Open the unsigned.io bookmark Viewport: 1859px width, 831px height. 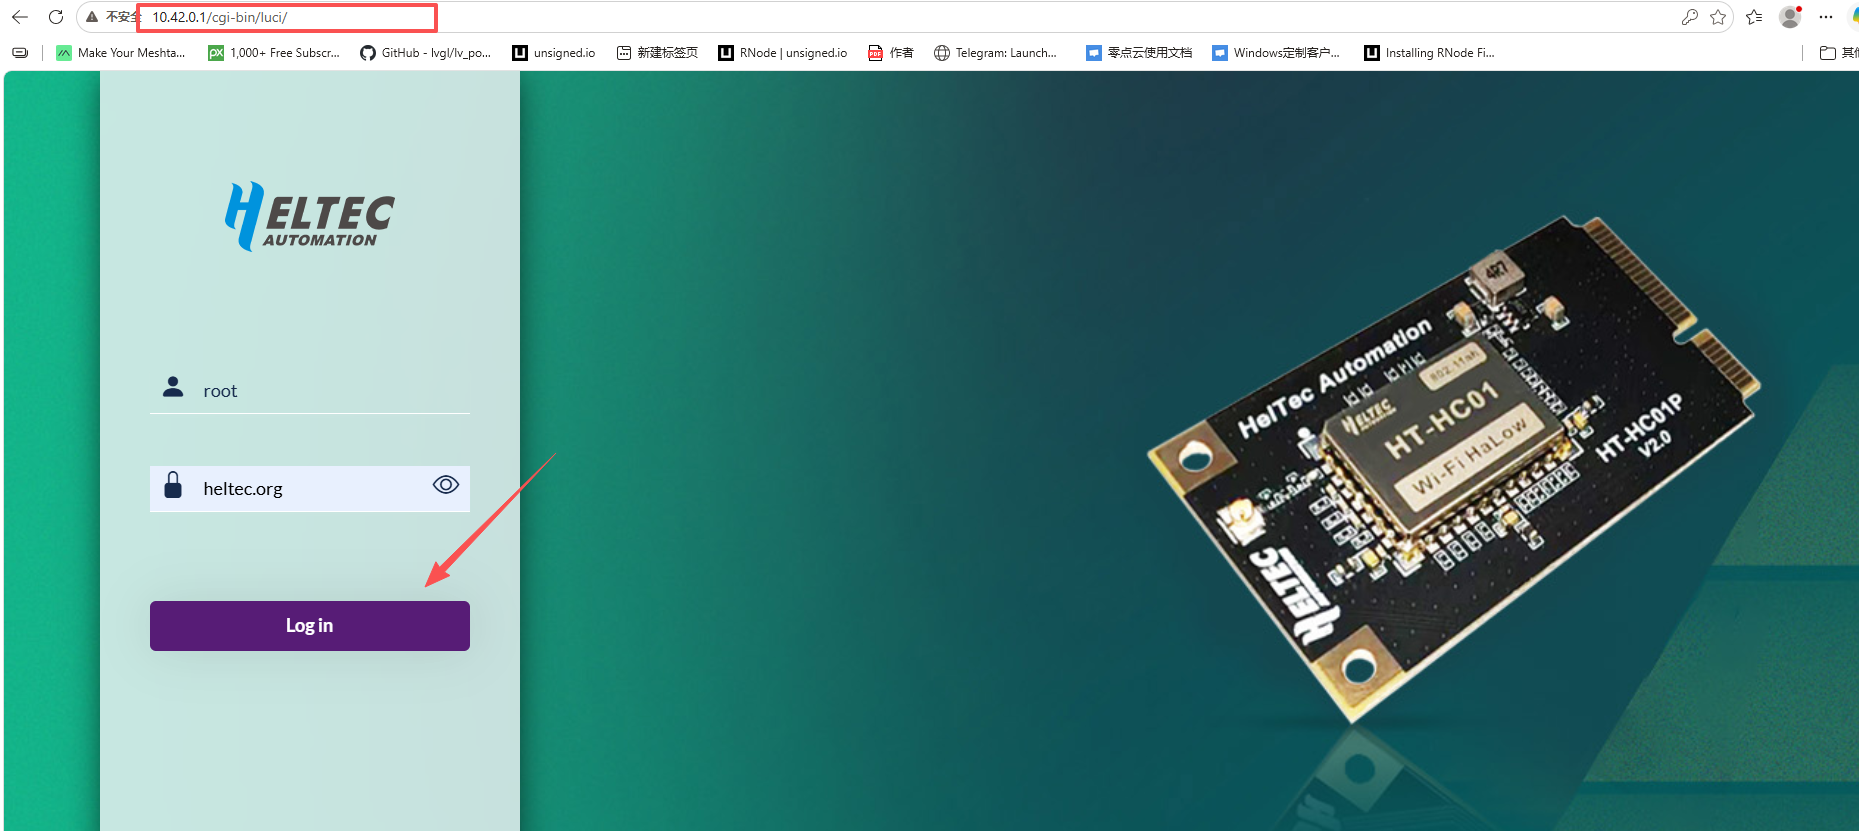[554, 53]
